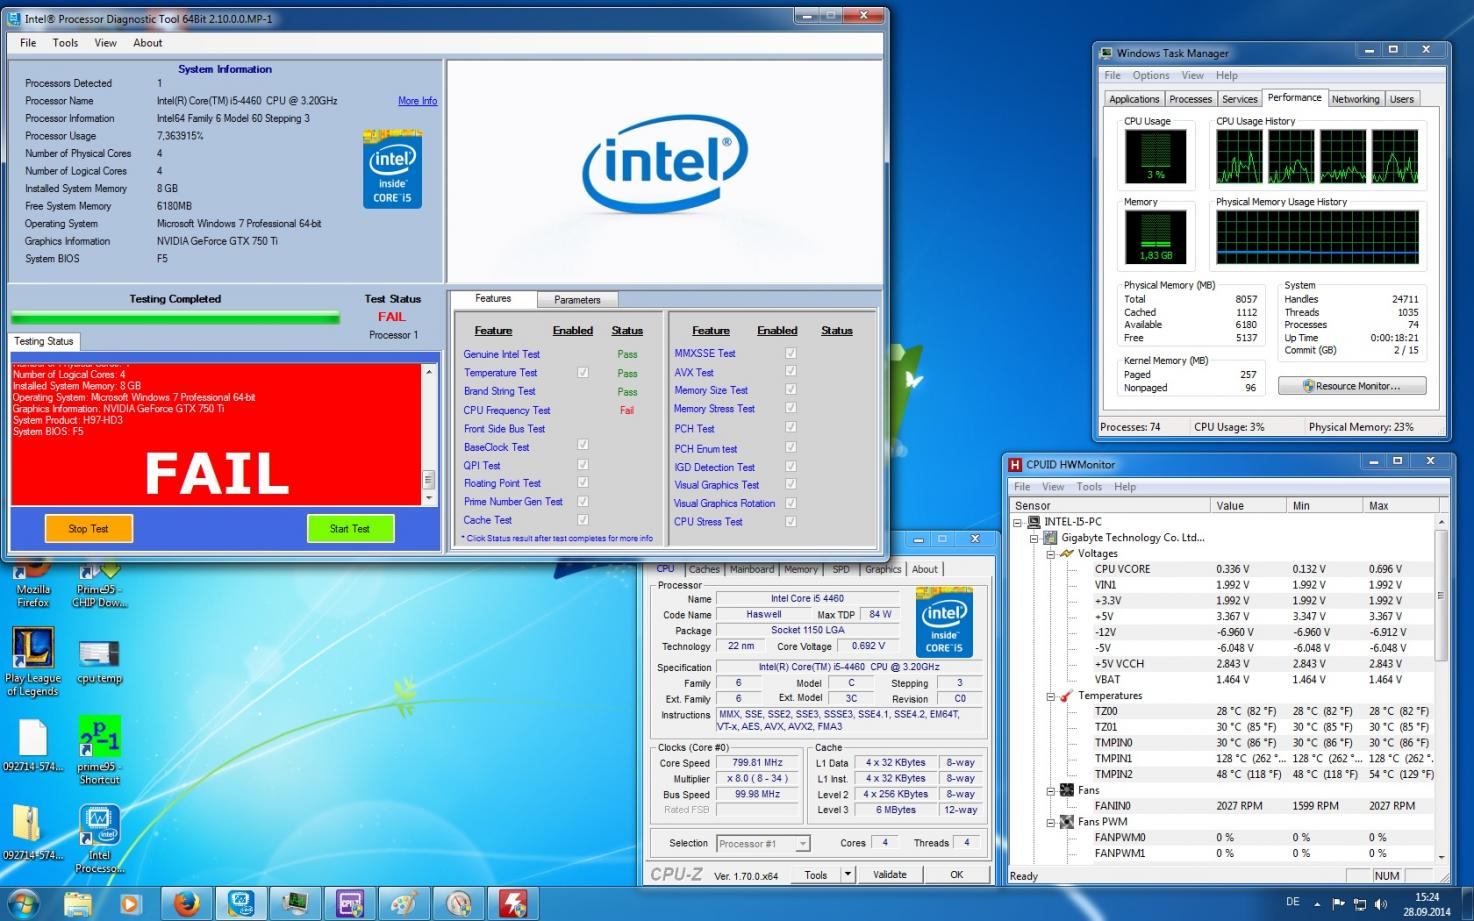Viewport: 1474px width, 921px height.
Task: Switch to Paint taskbar button
Action: pos(404,904)
